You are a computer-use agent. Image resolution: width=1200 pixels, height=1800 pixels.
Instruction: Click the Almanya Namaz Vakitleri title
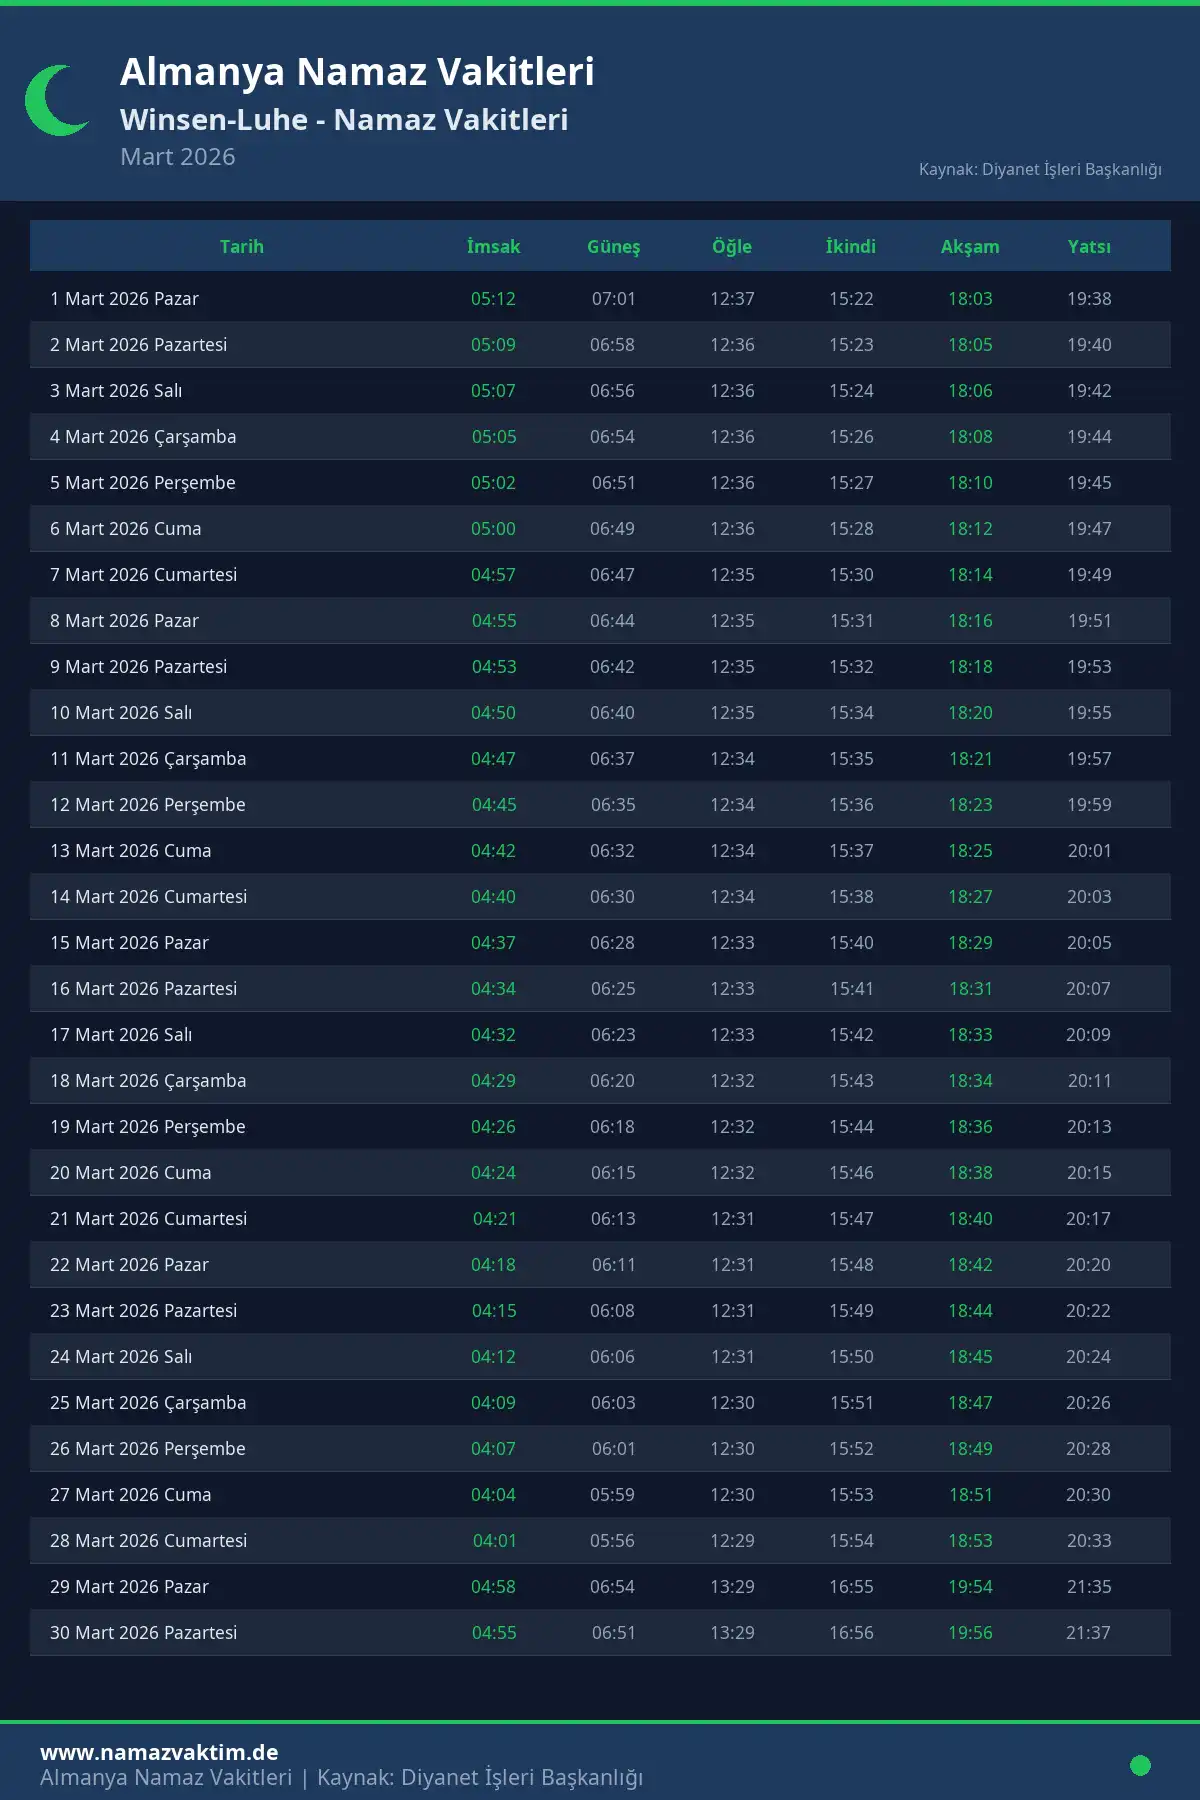point(357,72)
